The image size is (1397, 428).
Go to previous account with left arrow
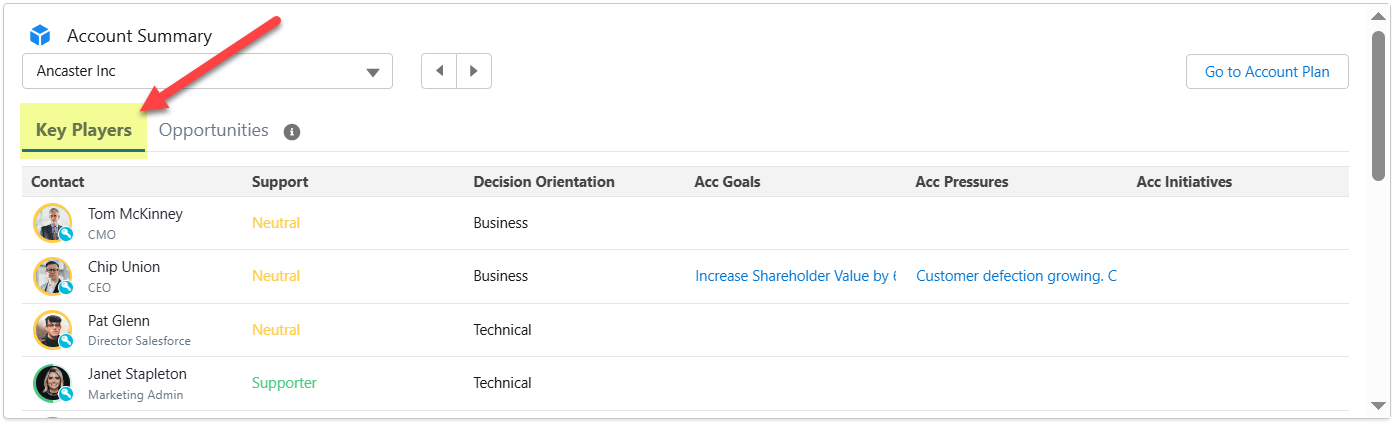click(x=439, y=71)
